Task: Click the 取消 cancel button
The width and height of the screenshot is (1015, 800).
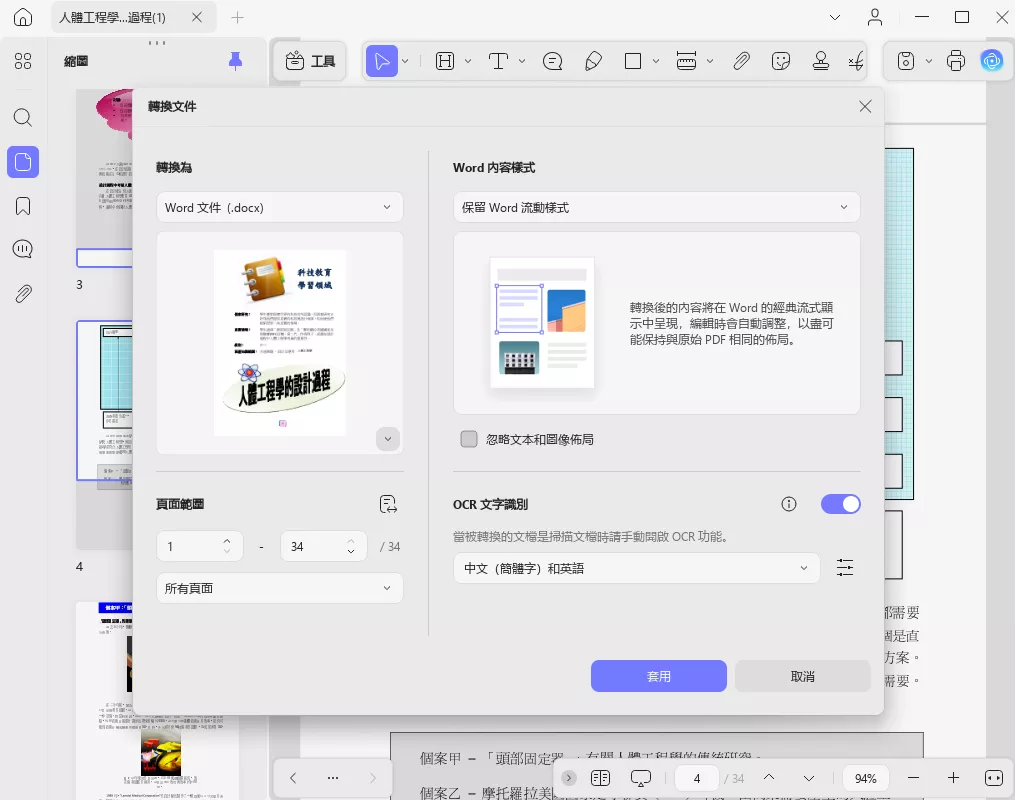Action: tap(802, 676)
